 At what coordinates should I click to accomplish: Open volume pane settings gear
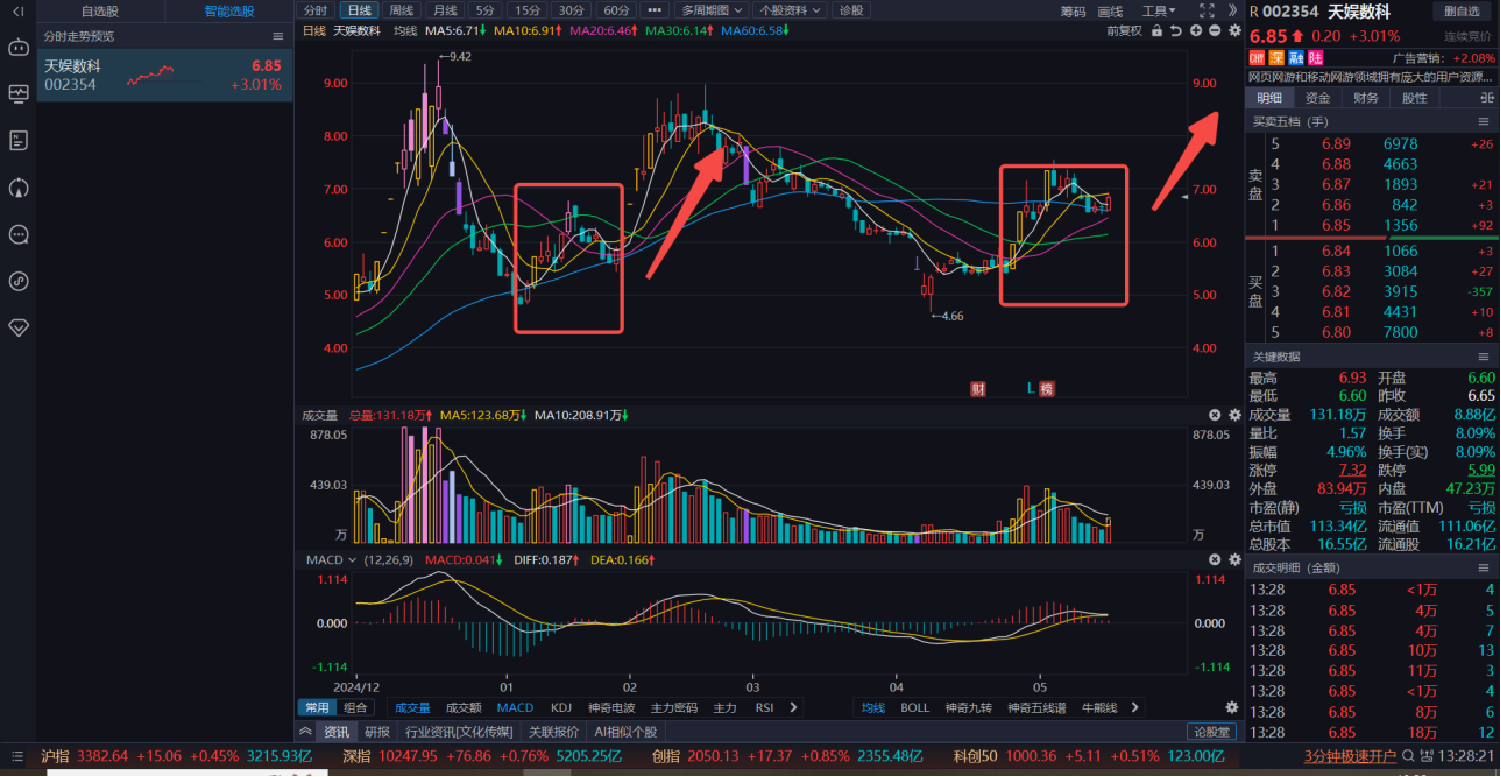coord(1235,415)
